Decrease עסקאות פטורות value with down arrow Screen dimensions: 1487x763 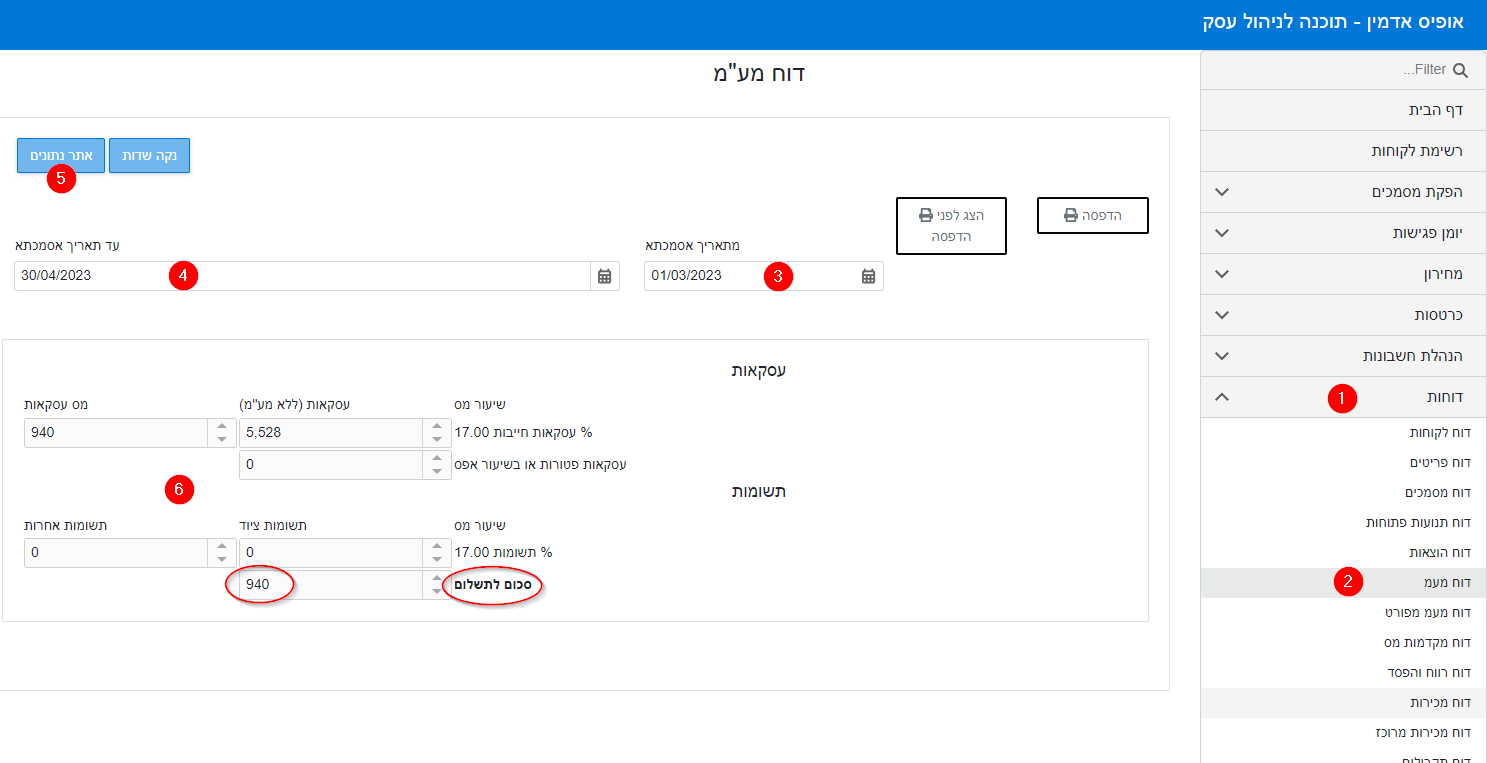[x=437, y=472]
